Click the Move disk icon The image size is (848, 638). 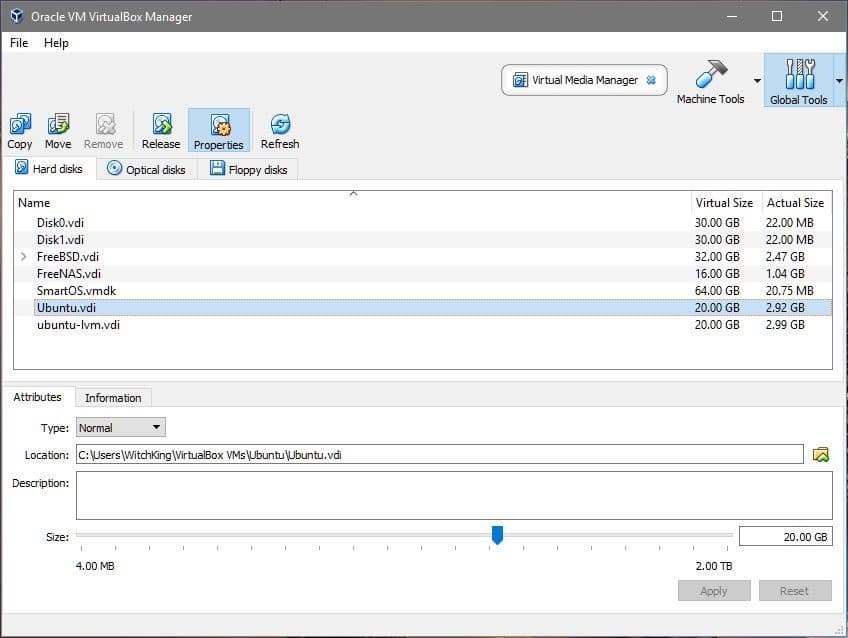[57, 130]
